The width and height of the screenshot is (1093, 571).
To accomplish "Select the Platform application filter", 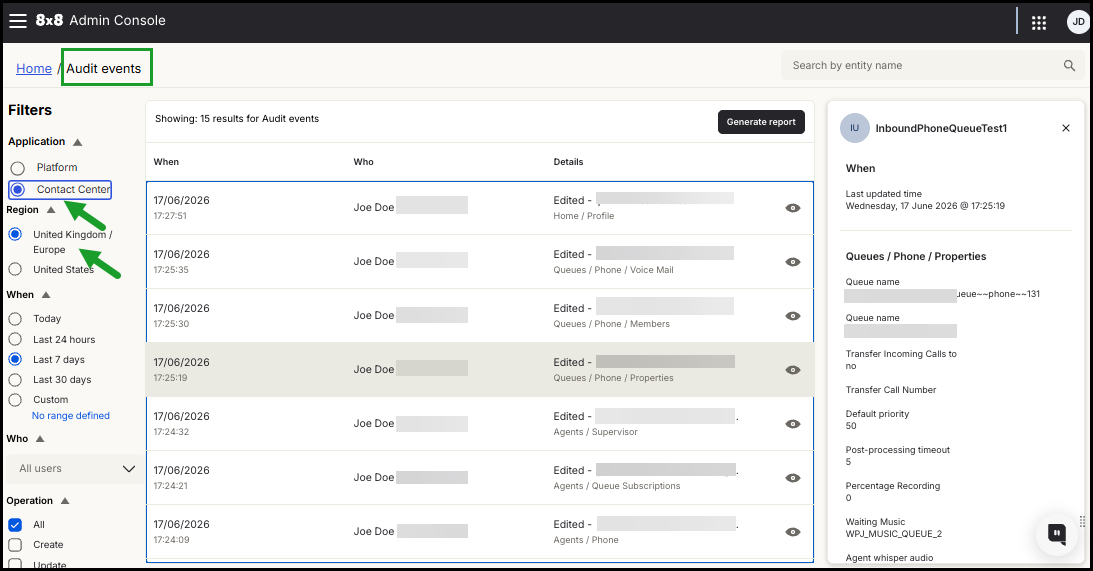I will pos(17,168).
